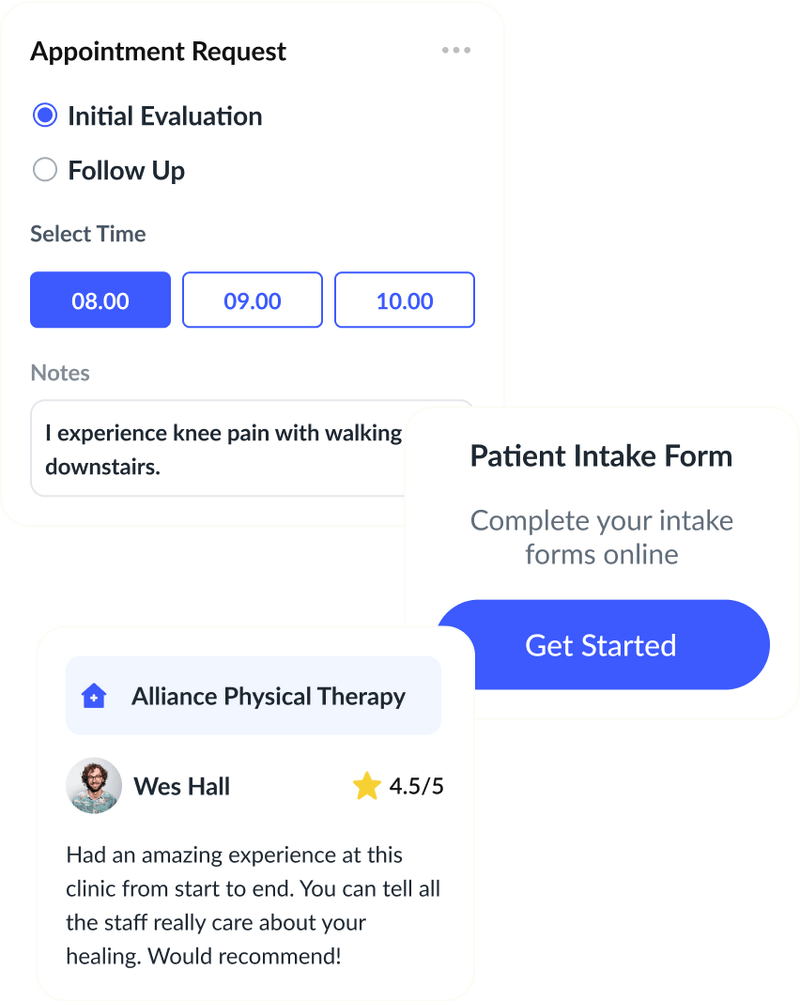Select the Initial Evaluation radio button

tap(45, 116)
